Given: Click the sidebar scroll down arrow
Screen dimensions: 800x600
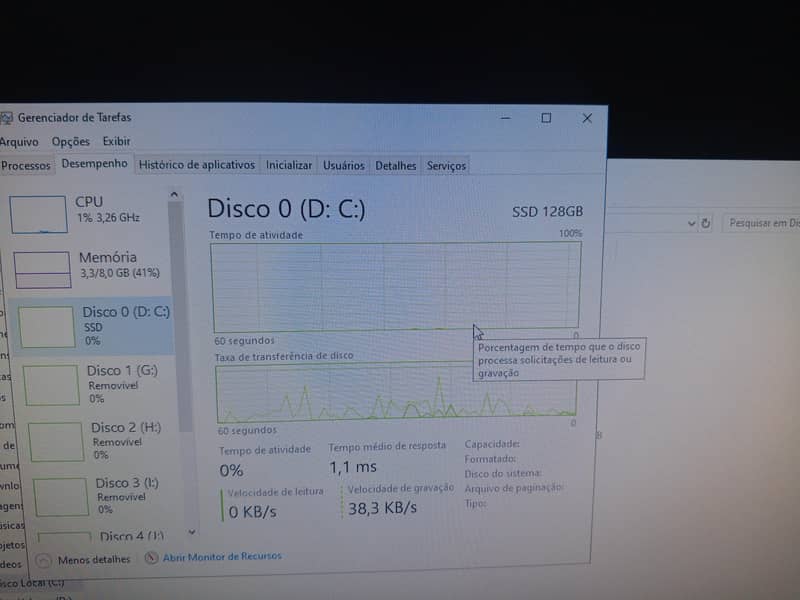Looking at the screenshot, I should click(x=192, y=532).
